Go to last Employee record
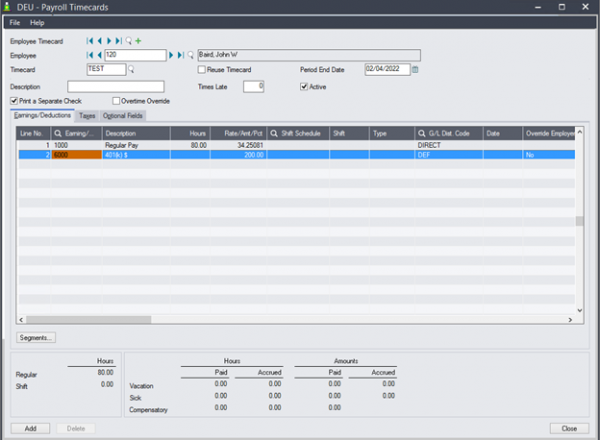600x440 pixels. (181, 55)
